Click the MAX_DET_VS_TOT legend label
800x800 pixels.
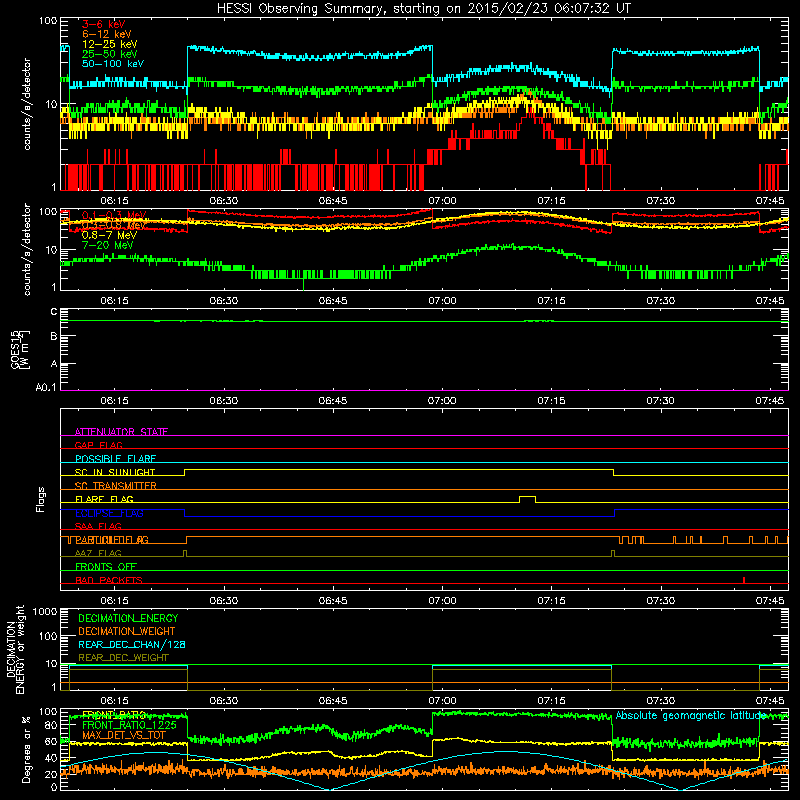click(123, 735)
